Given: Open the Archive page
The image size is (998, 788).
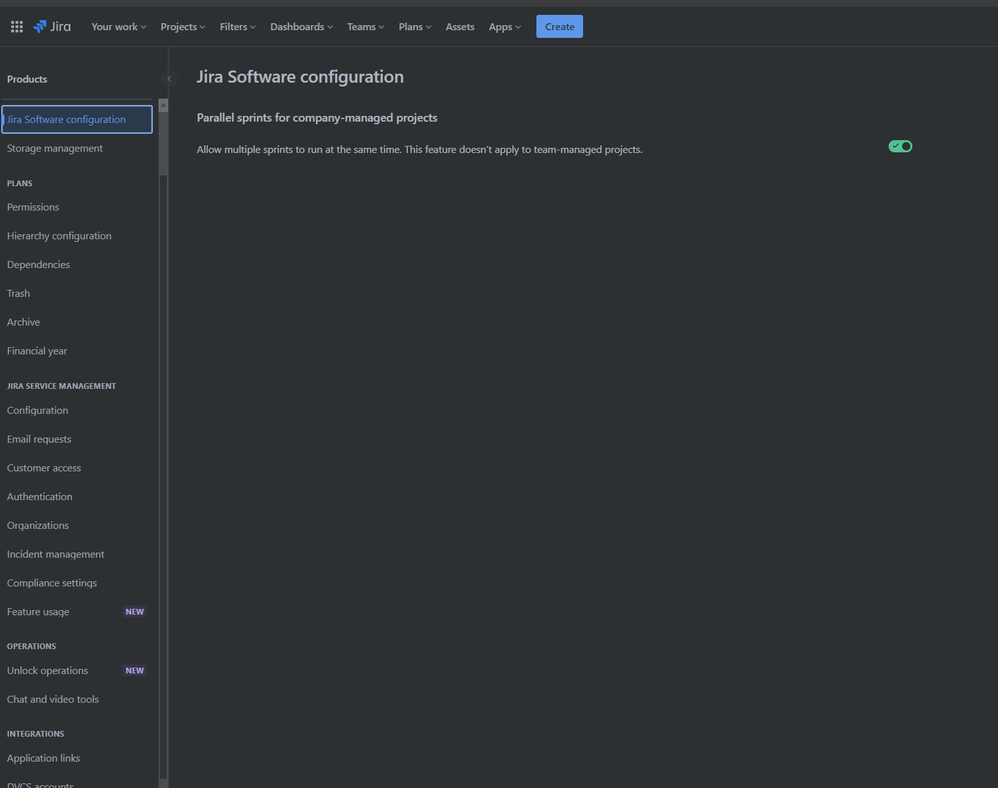Looking at the screenshot, I should (x=24, y=322).
